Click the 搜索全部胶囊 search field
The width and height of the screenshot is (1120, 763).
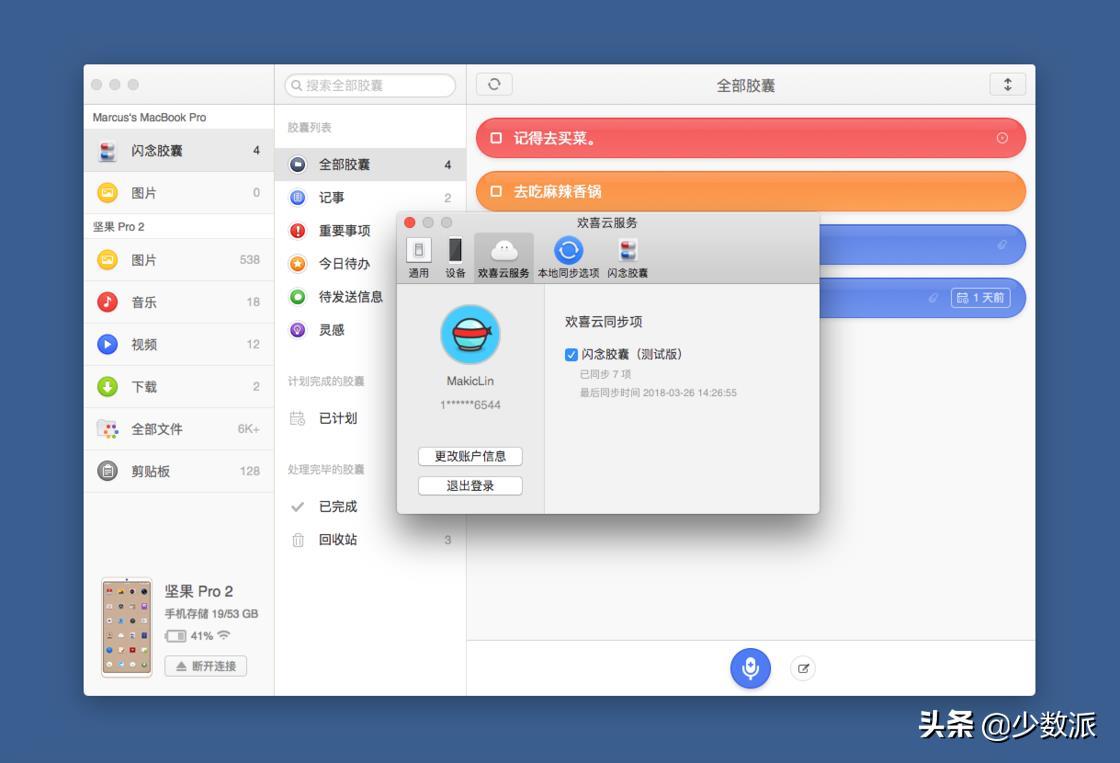pyautogui.click(x=370, y=86)
